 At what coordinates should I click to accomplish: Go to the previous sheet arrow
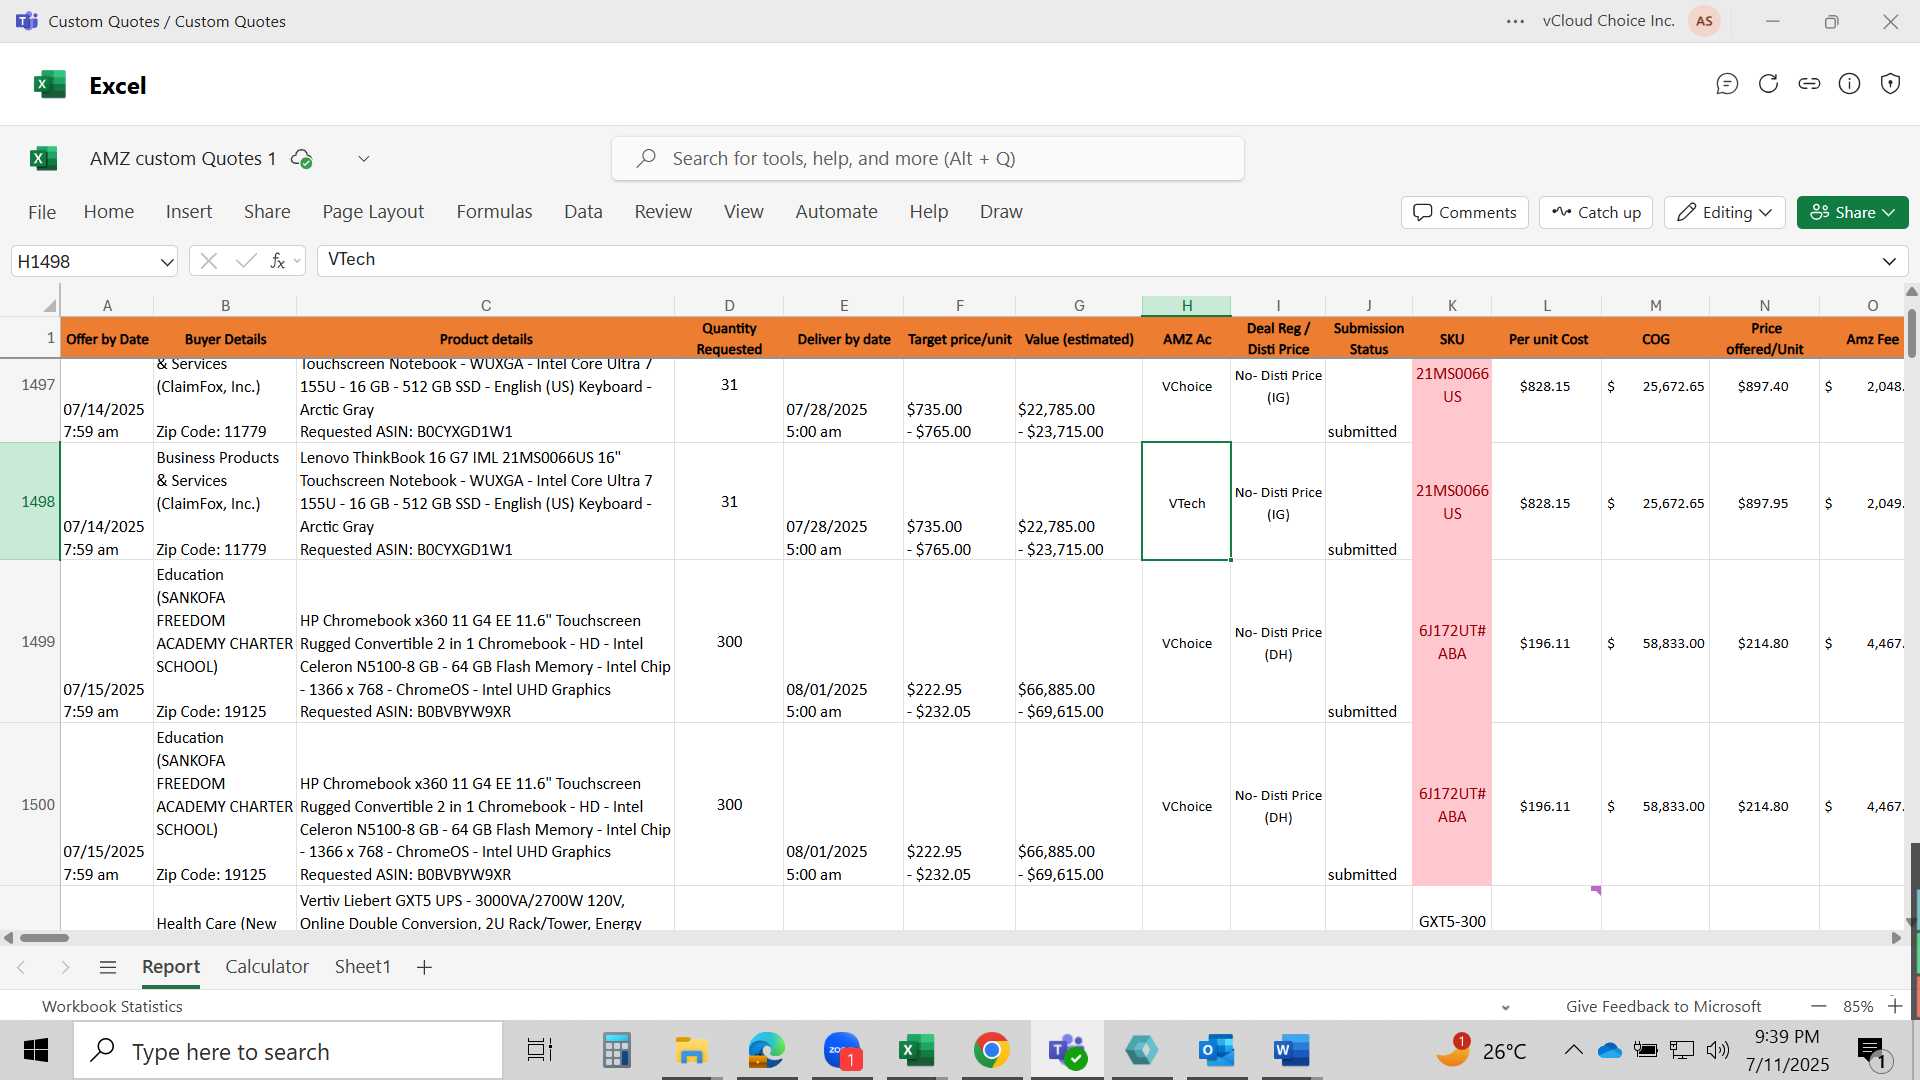point(21,967)
